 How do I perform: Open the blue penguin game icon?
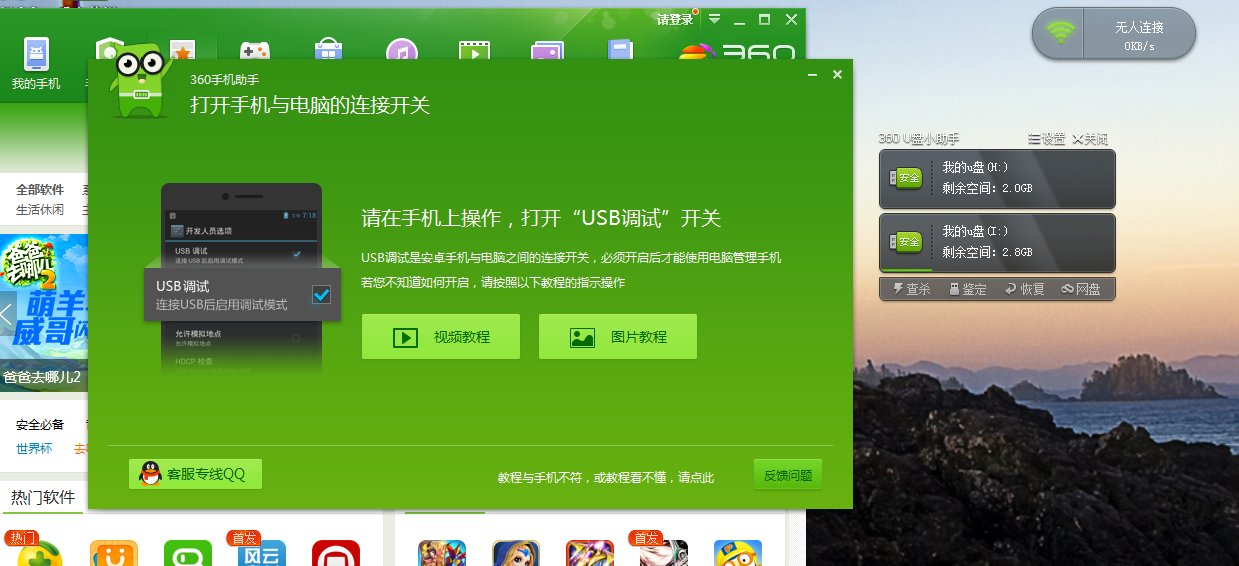pos(738,553)
